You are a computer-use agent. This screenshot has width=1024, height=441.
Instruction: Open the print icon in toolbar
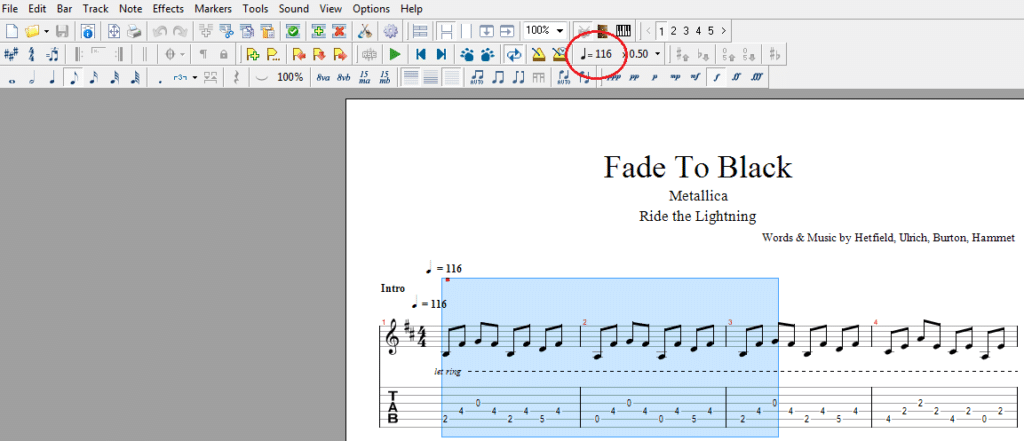tap(133, 31)
